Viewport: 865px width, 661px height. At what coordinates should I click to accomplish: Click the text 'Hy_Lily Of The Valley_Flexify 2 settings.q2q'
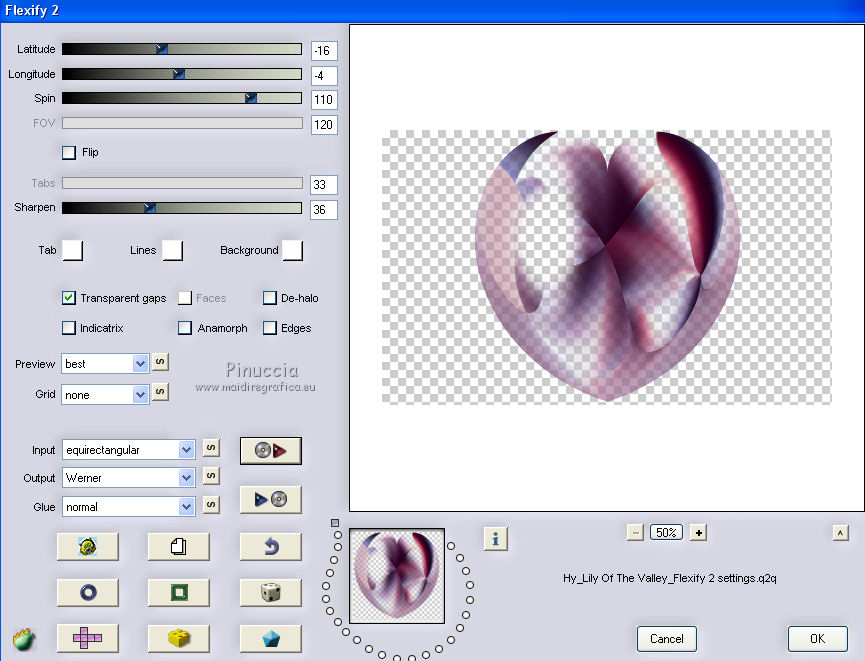pyautogui.click(x=670, y=578)
